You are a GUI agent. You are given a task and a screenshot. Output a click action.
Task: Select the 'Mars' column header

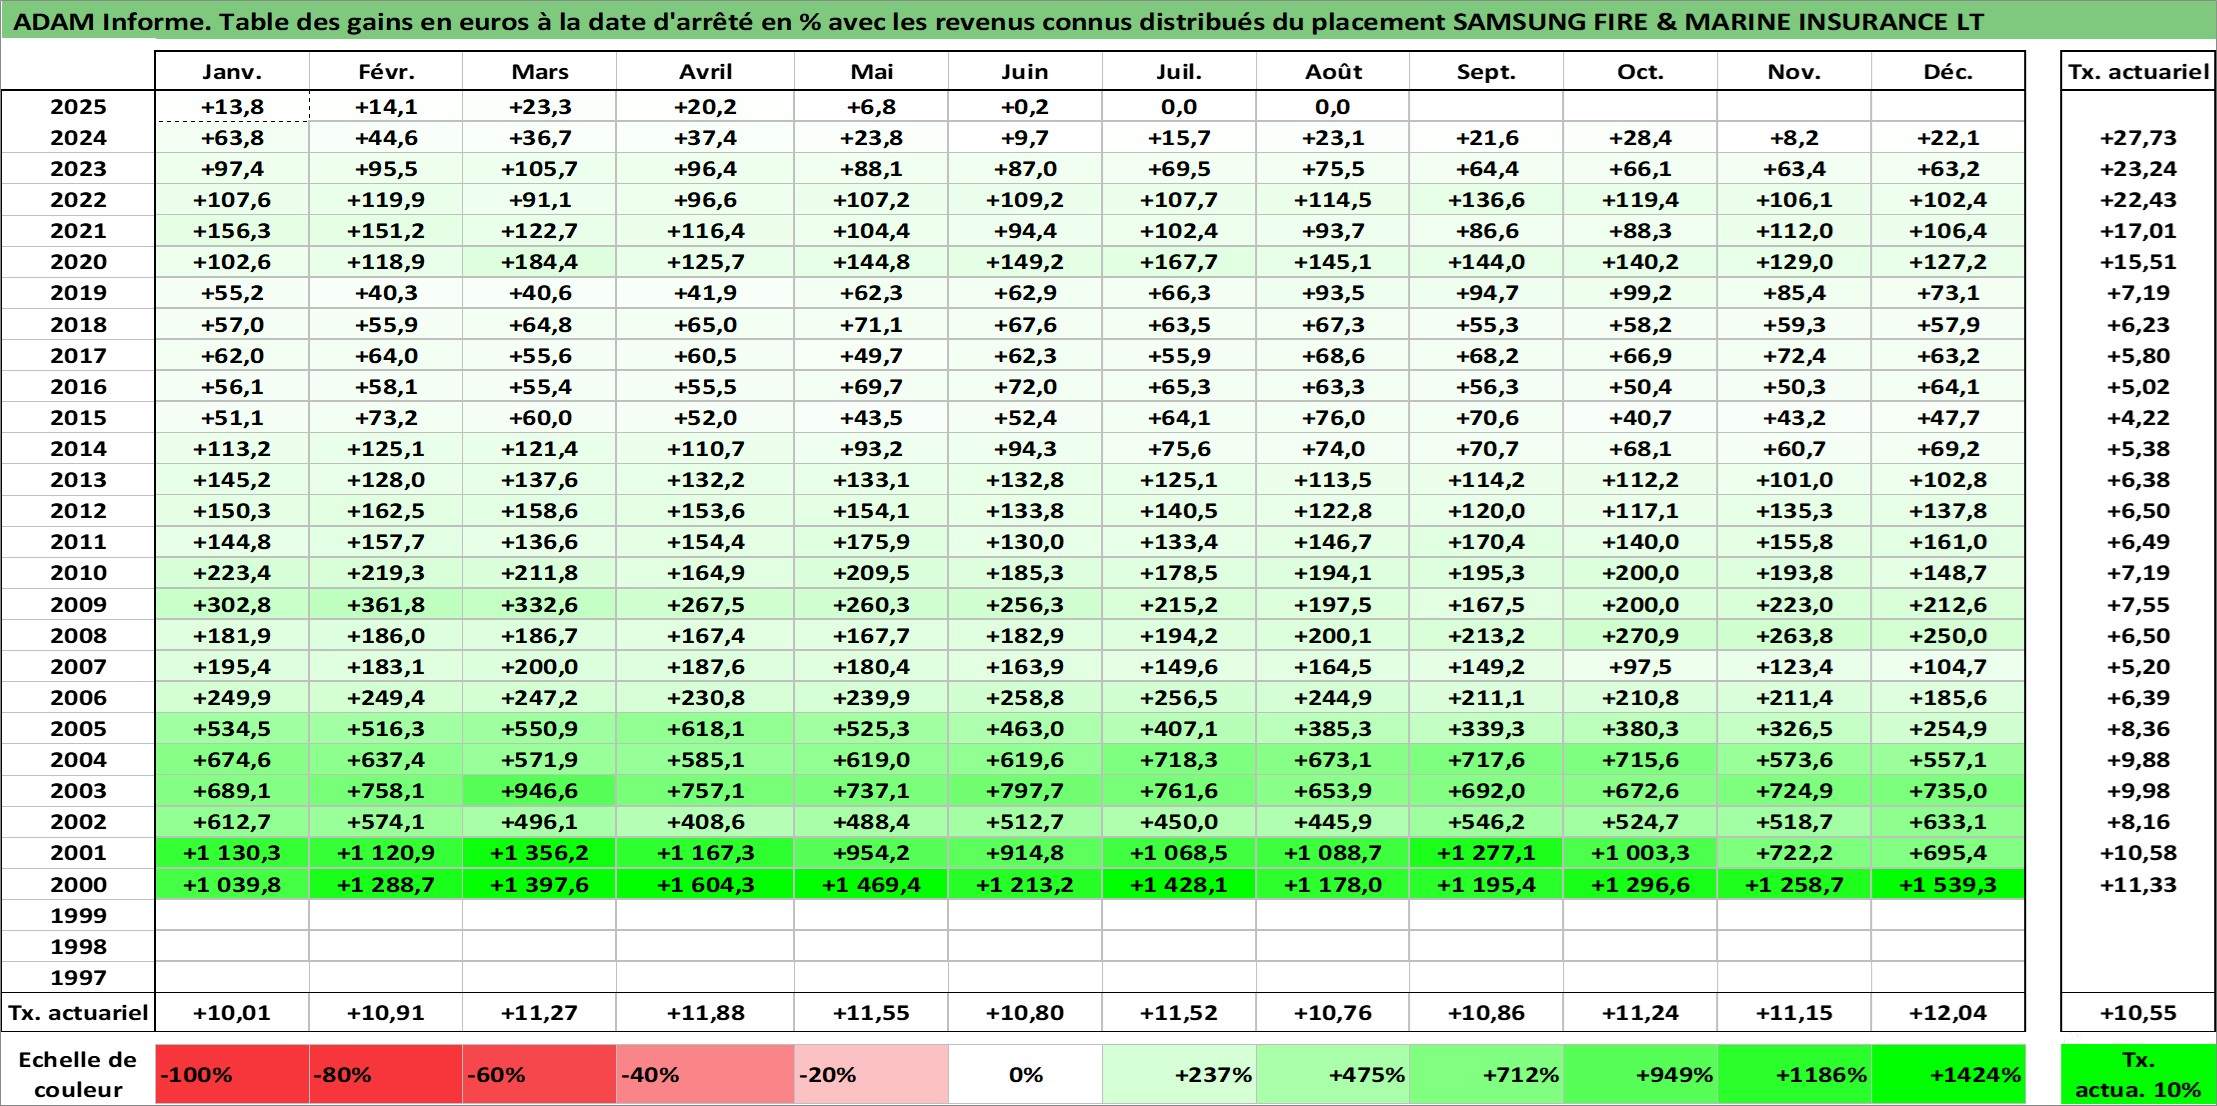[x=540, y=71]
